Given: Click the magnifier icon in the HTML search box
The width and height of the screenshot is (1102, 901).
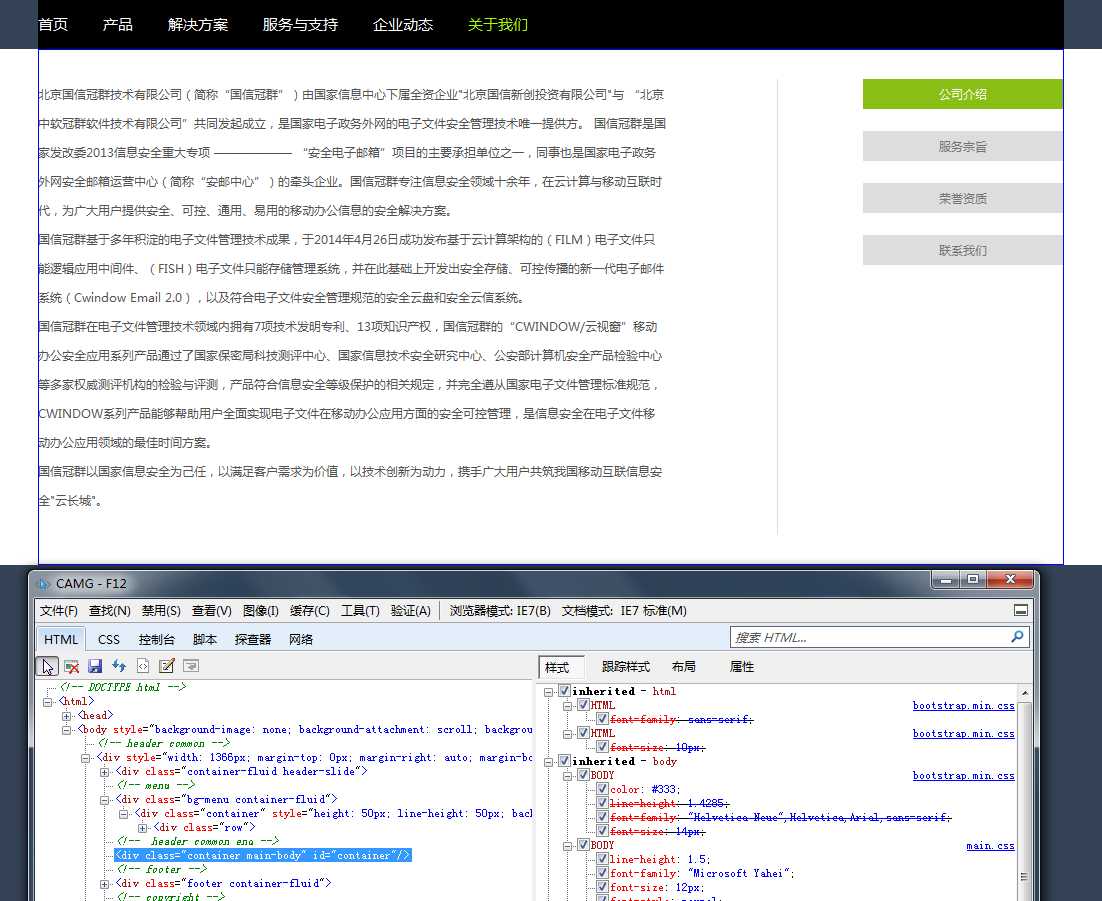Looking at the screenshot, I should [x=1017, y=637].
